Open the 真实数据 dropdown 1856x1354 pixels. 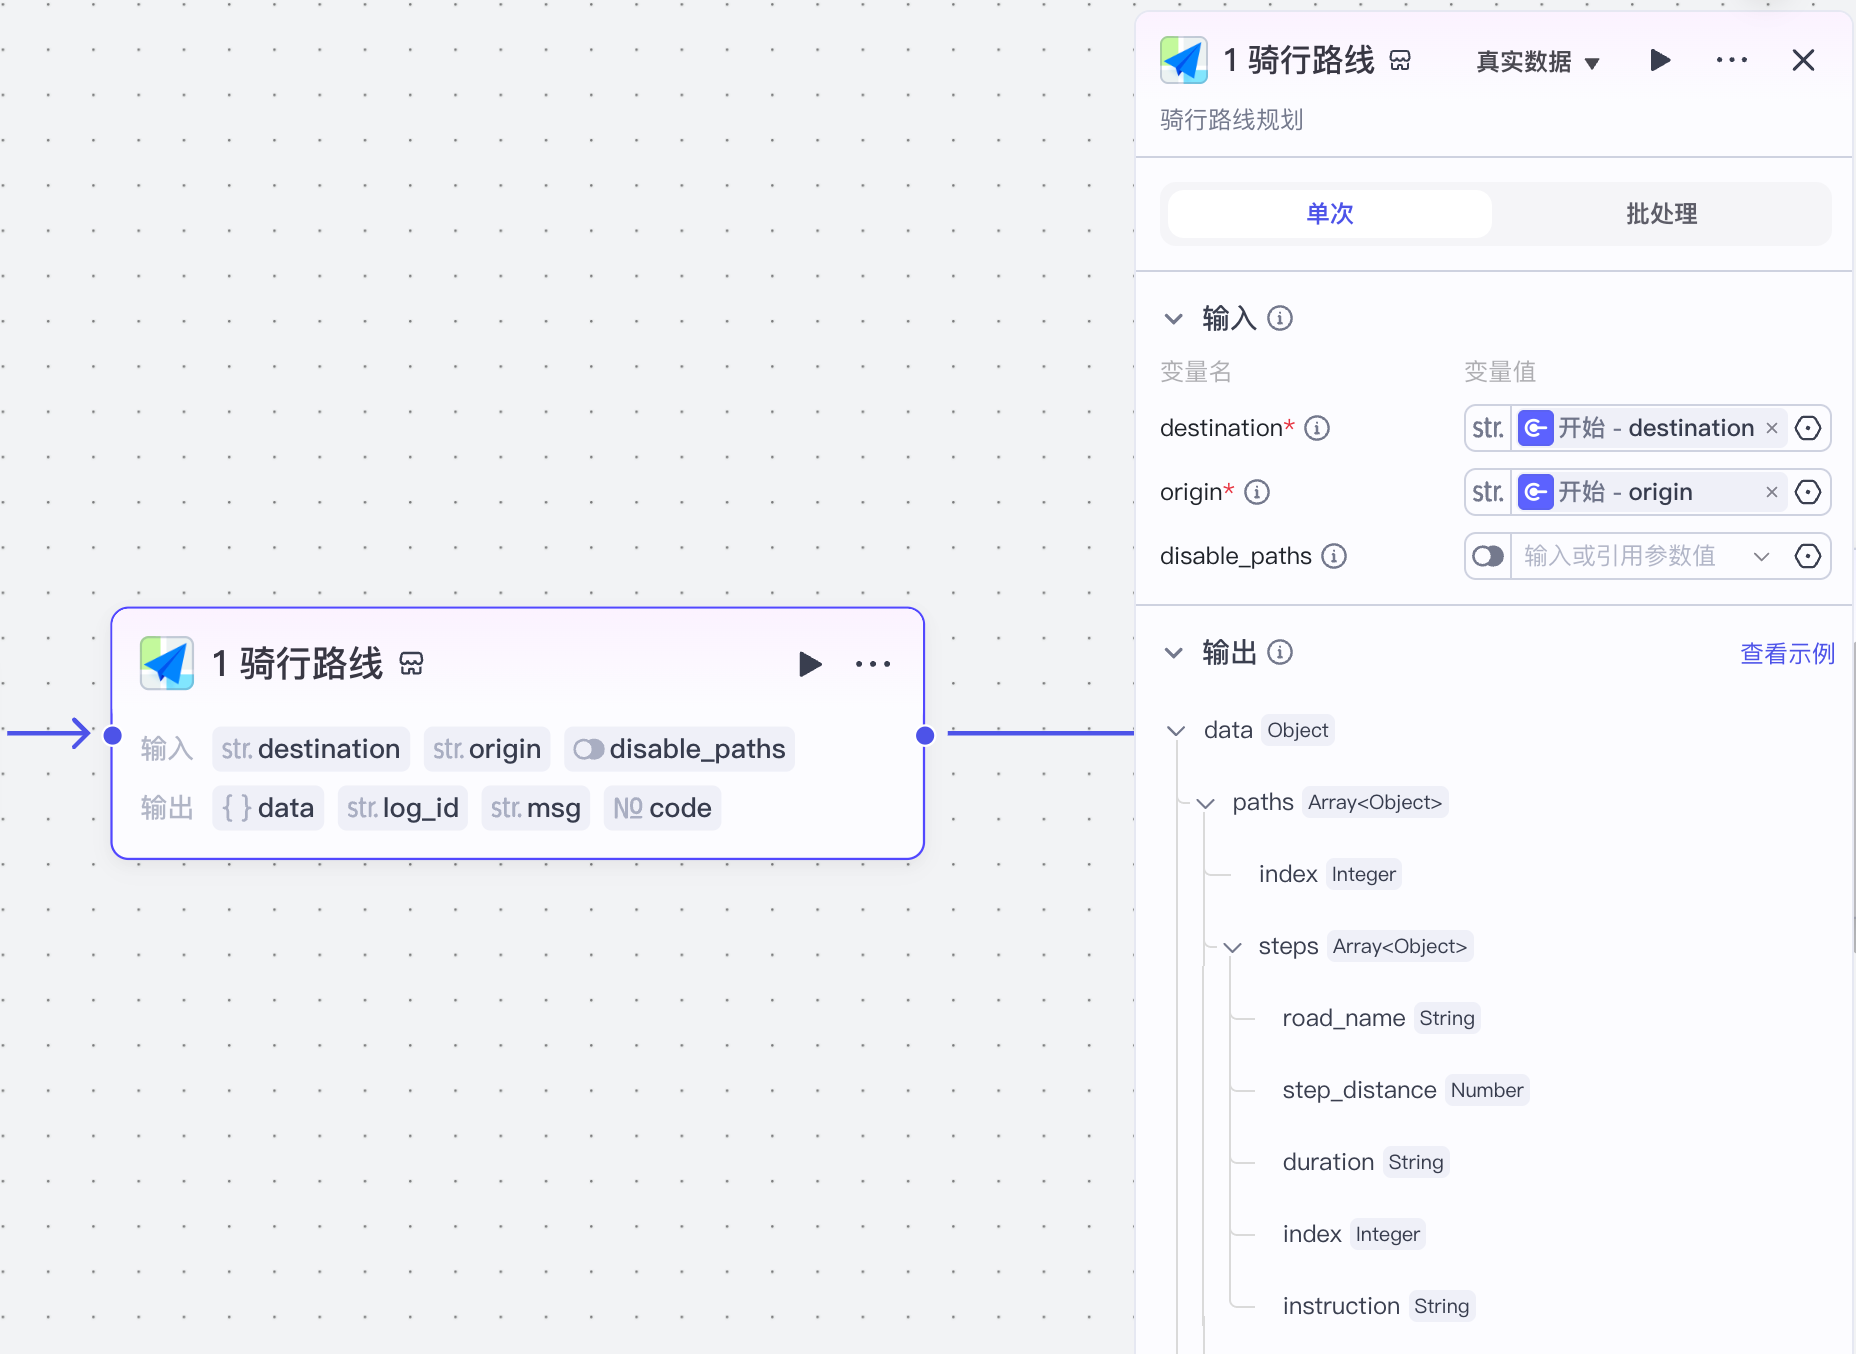click(1538, 62)
